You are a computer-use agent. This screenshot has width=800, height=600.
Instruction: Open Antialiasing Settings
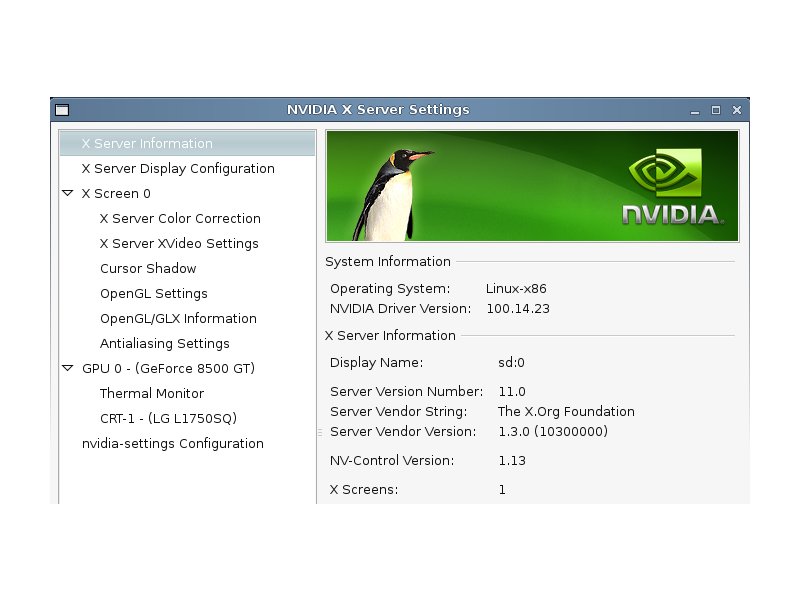point(164,343)
